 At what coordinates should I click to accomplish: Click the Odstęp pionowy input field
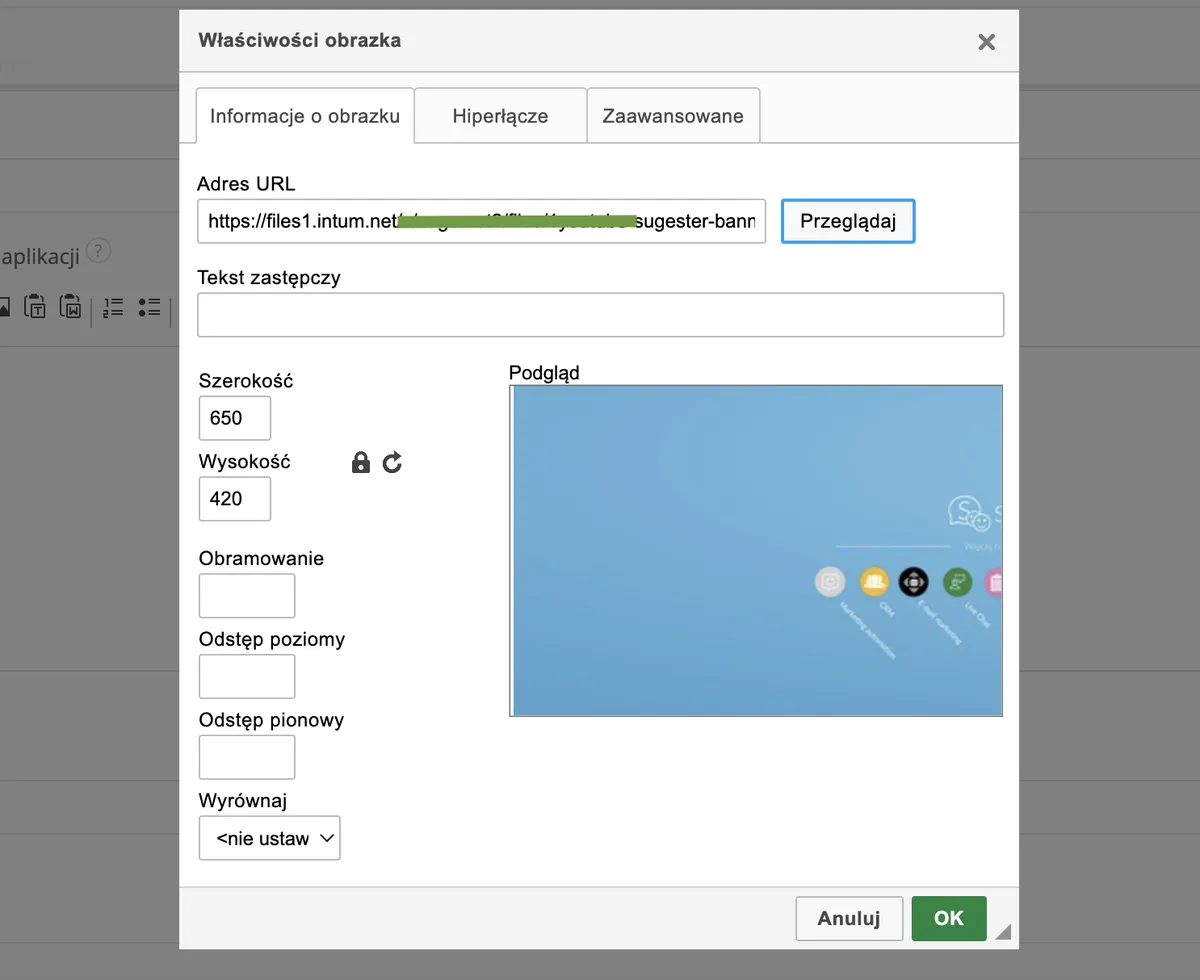247,757
